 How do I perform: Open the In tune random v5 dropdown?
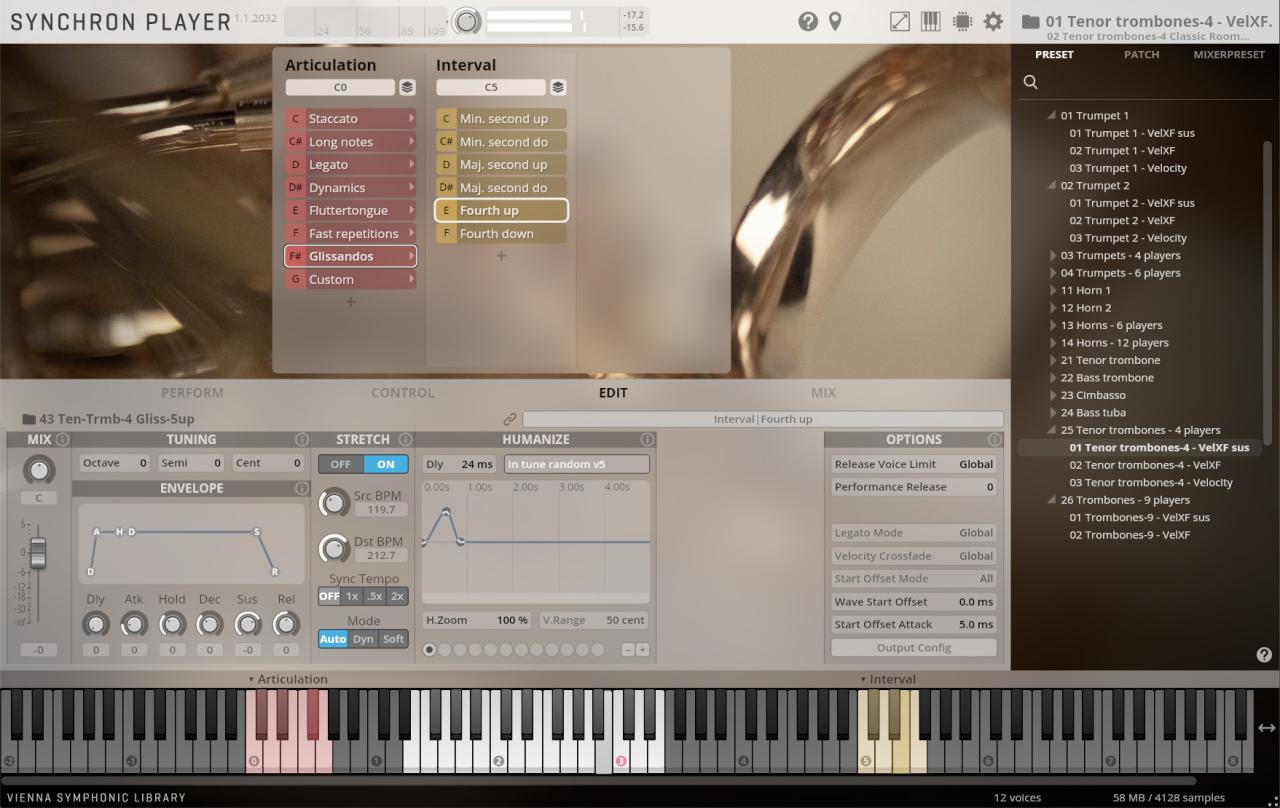[x=577, y=464]
